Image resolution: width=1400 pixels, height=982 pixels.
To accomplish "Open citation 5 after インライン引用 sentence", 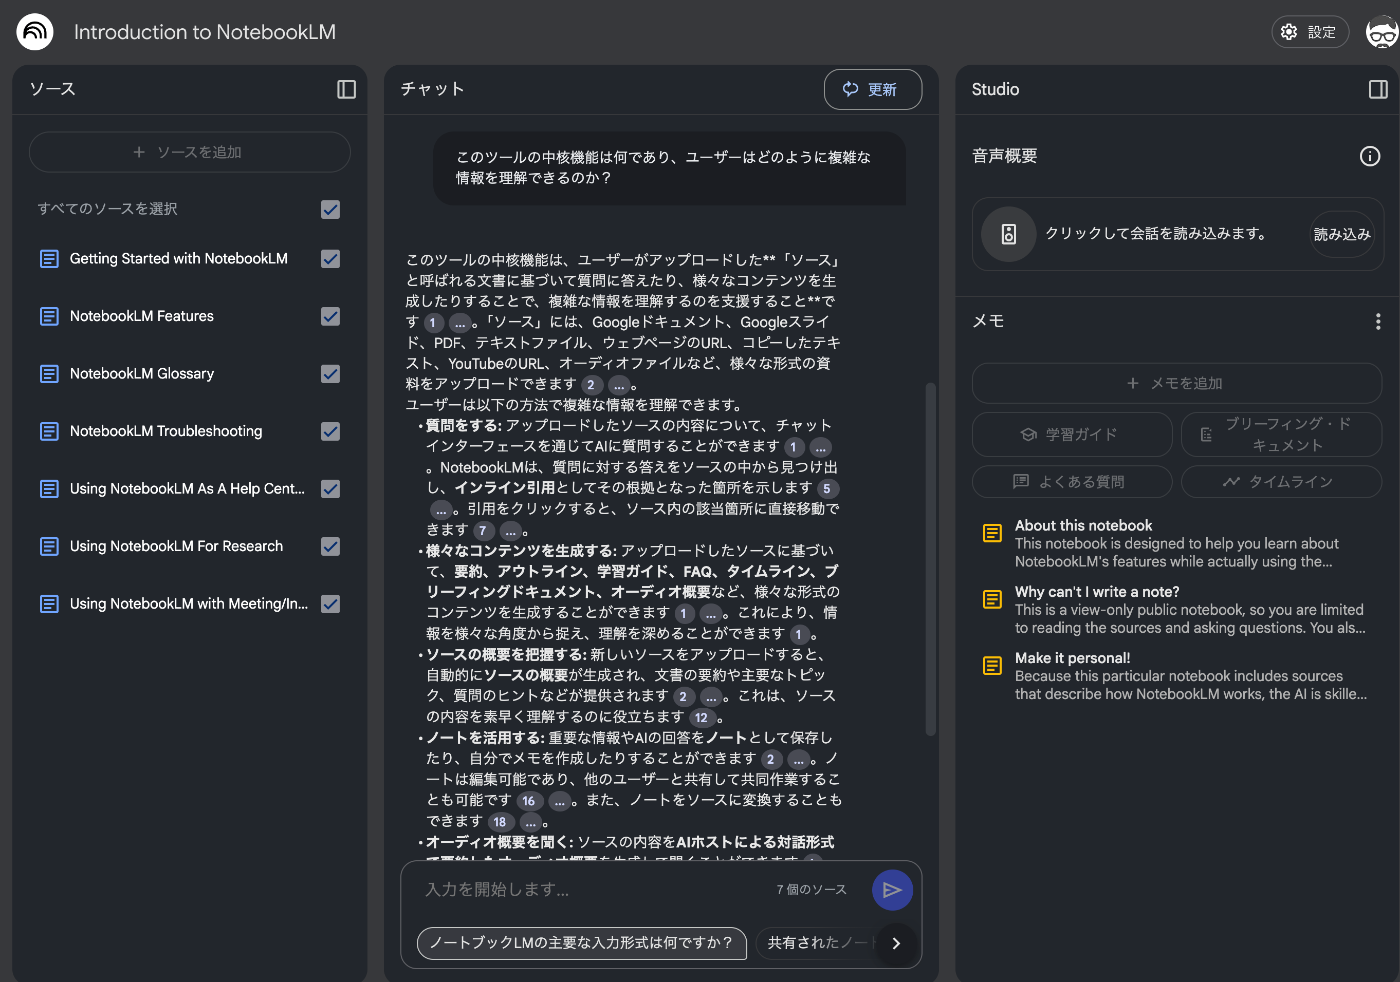I will (x=827, y=489).
